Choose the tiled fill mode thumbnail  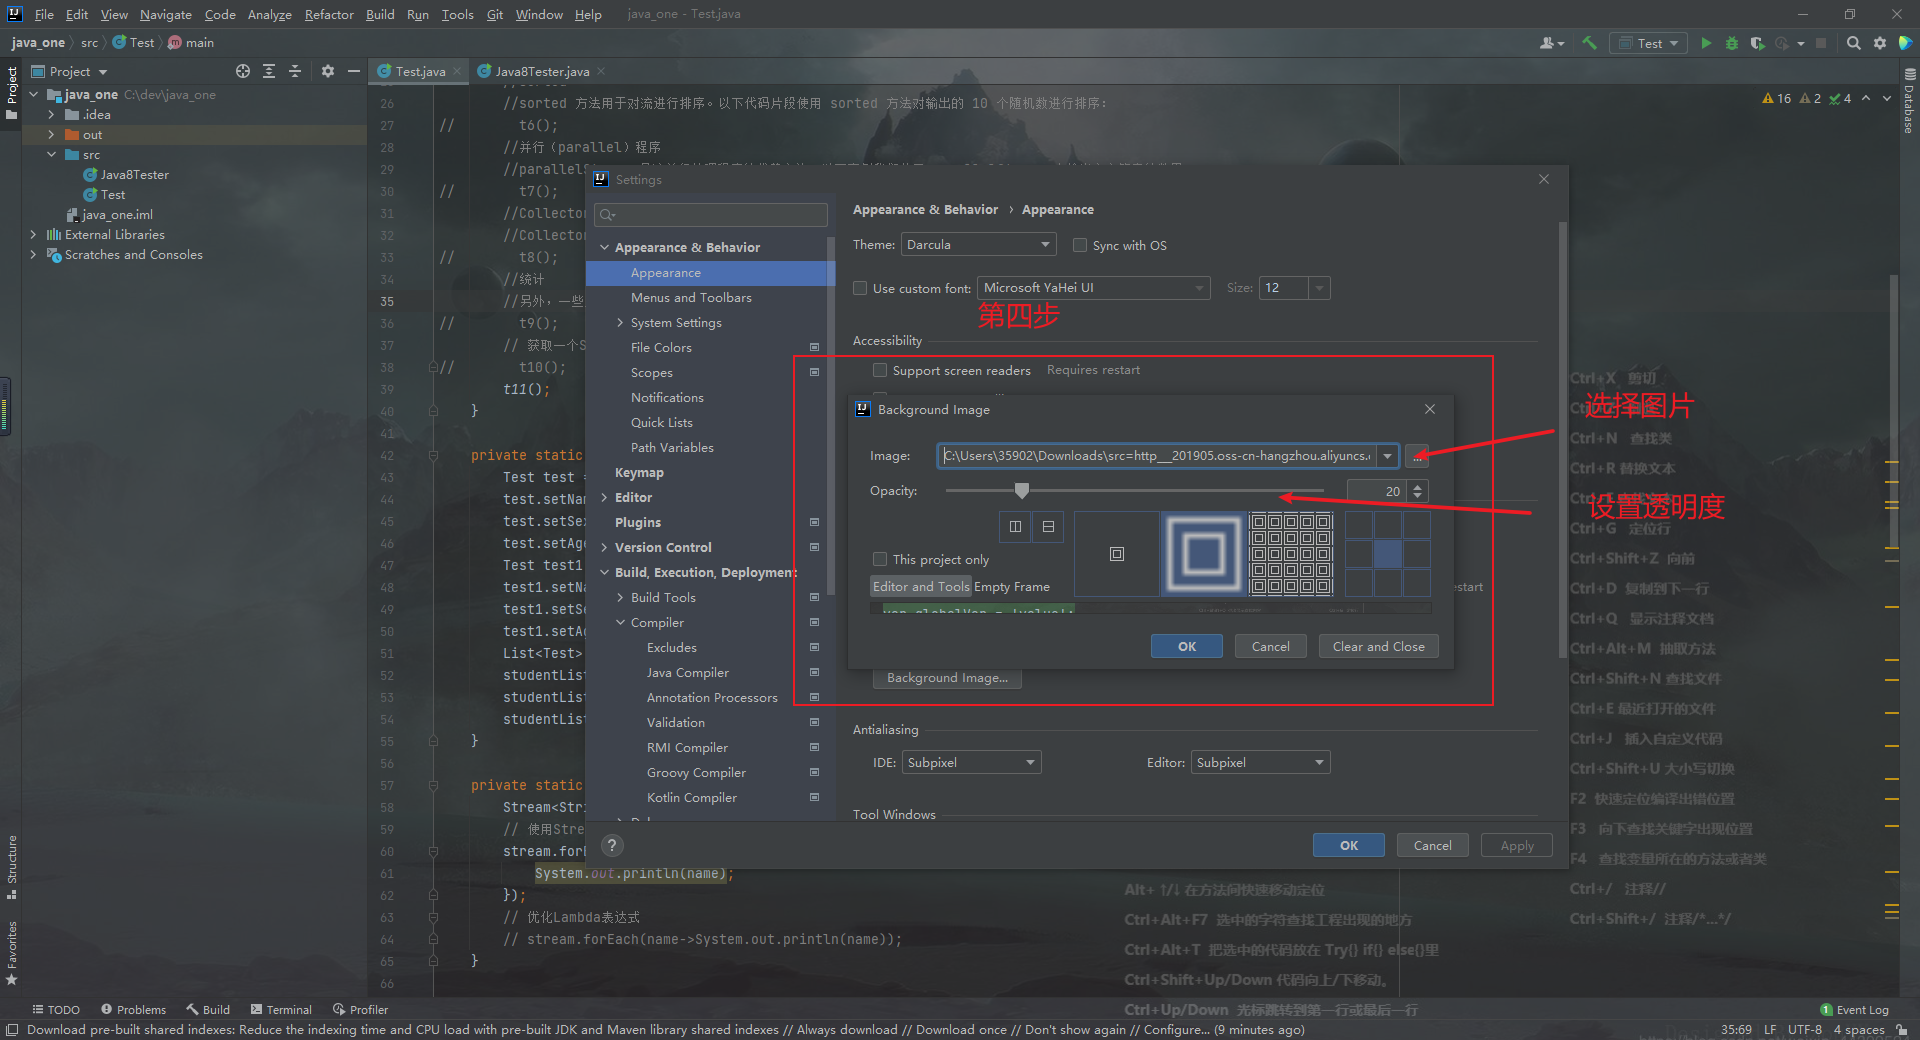pos(1291,554)
